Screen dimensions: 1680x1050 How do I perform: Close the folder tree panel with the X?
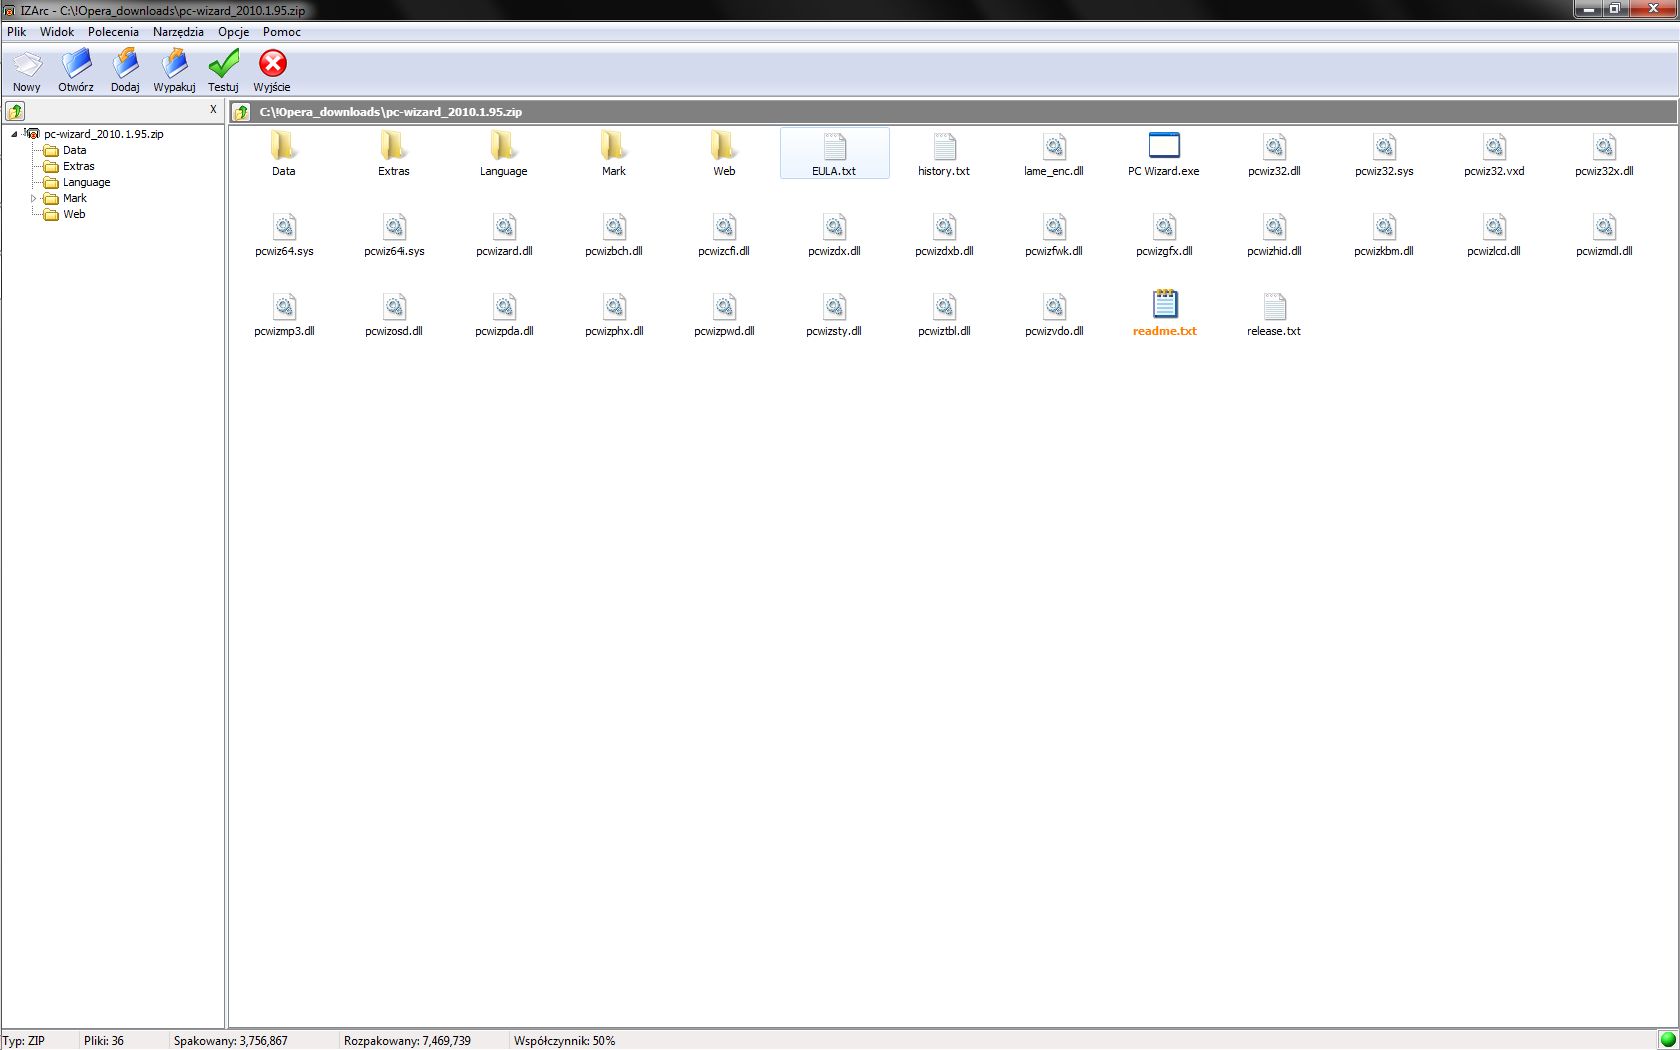coord(213,110)
